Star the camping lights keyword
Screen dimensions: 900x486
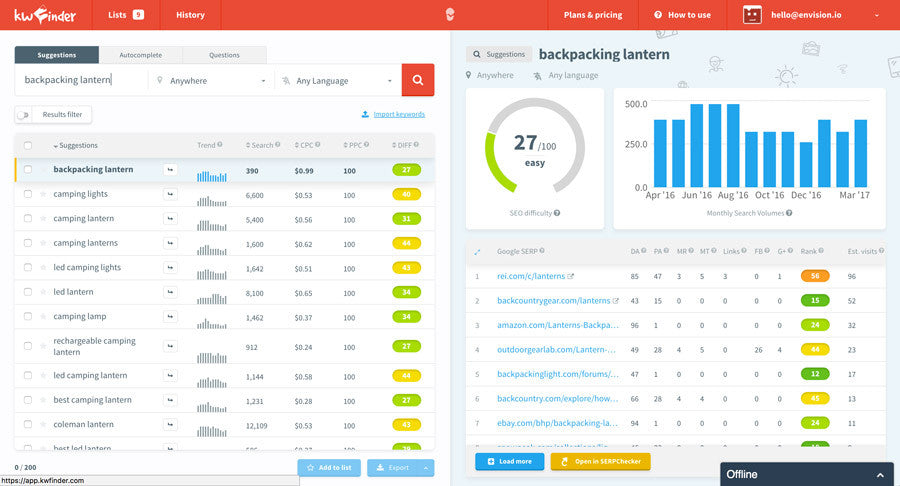tap(43, 194)
